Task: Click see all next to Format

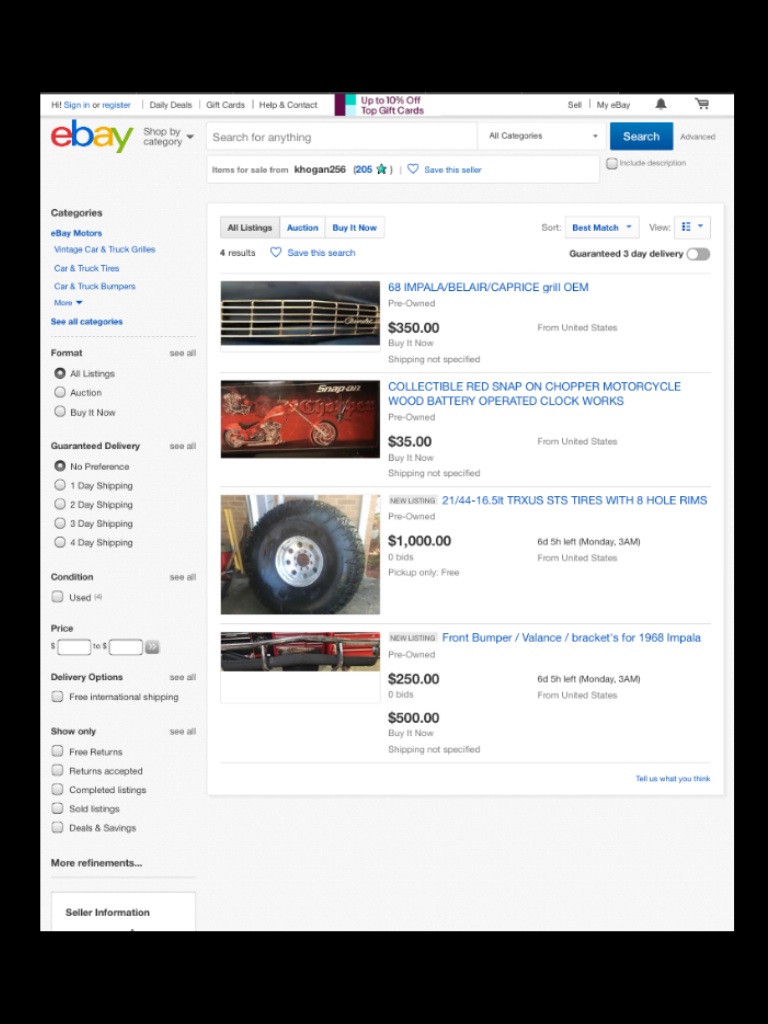Action: (182, 353)
